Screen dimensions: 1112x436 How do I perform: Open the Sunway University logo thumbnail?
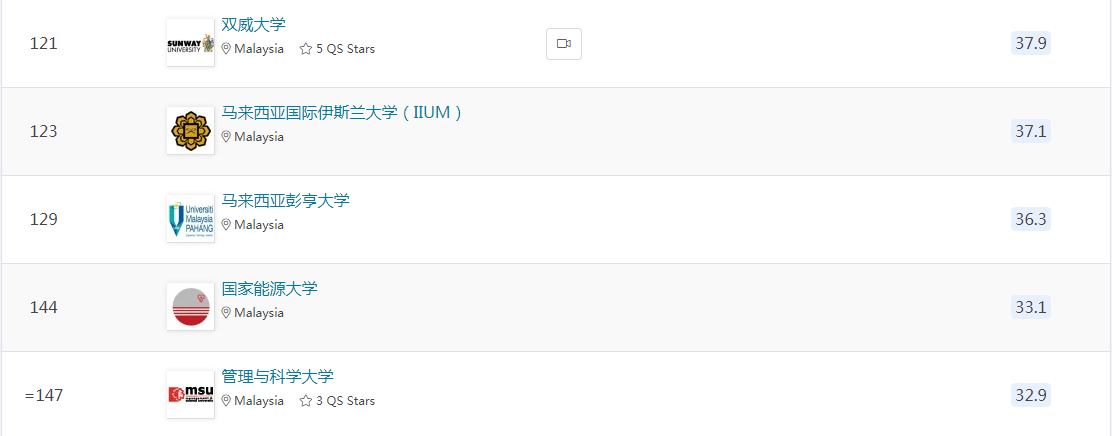(x=191, y=43)
